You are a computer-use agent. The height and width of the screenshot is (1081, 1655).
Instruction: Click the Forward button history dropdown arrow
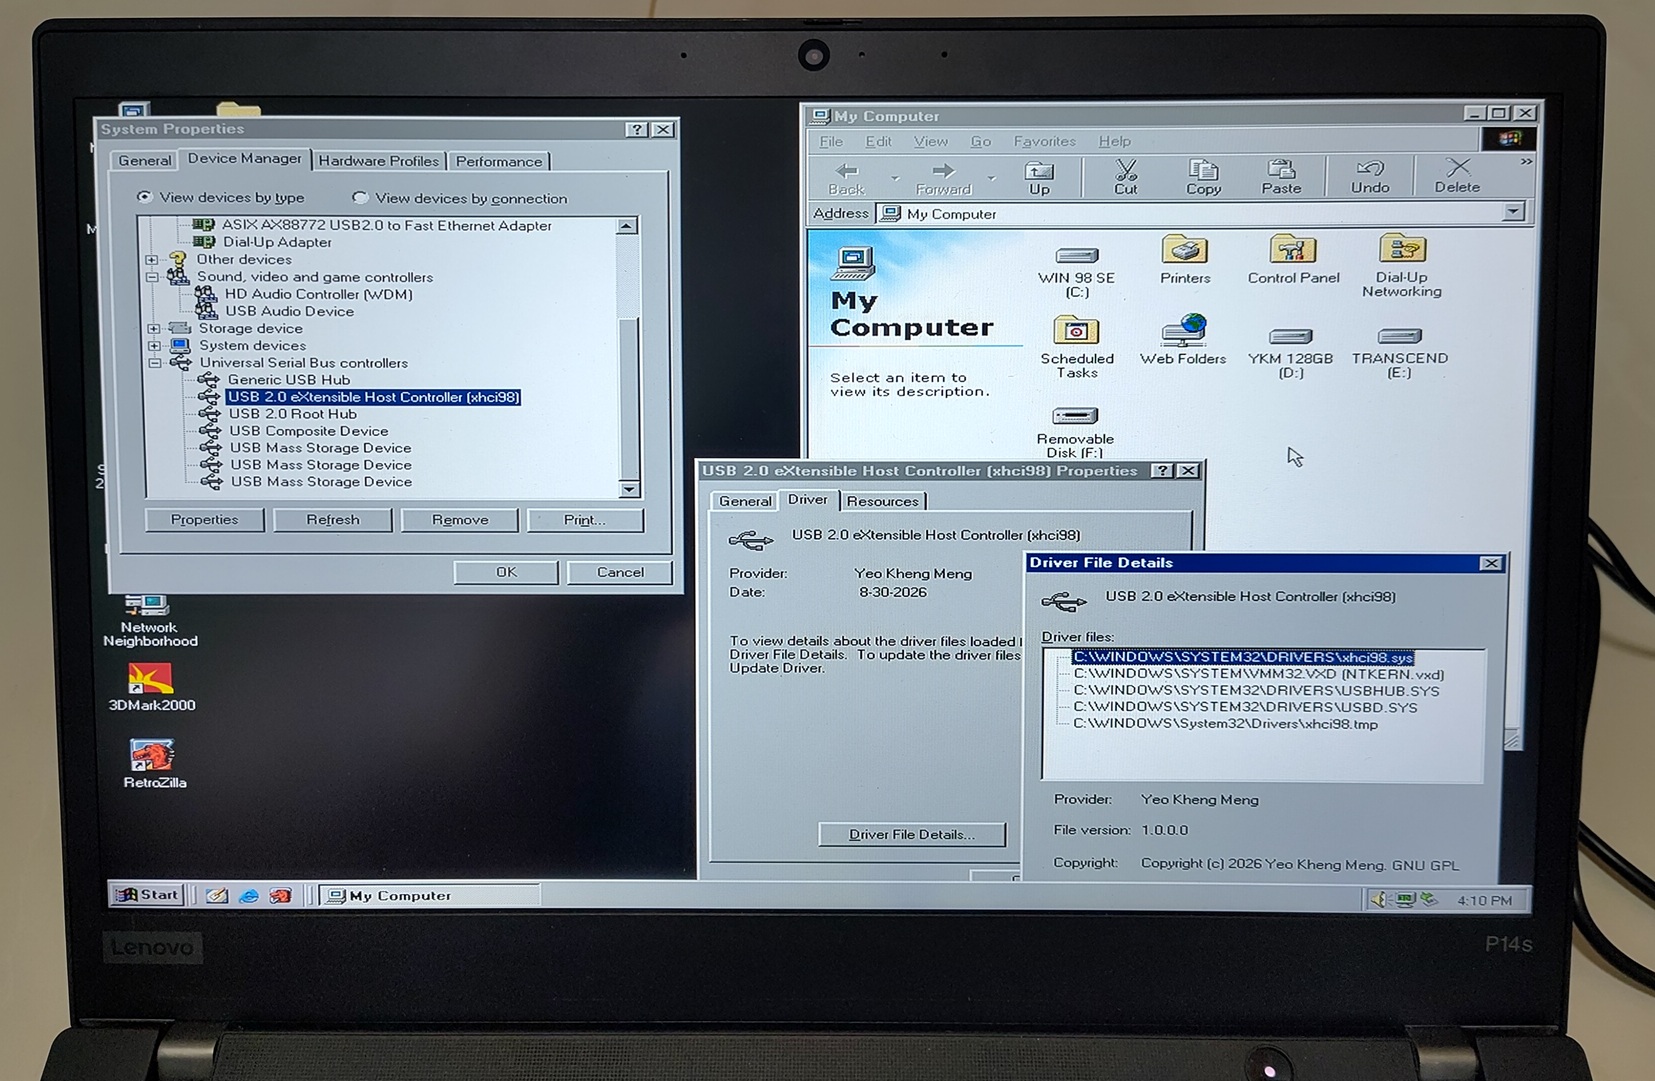990,179
